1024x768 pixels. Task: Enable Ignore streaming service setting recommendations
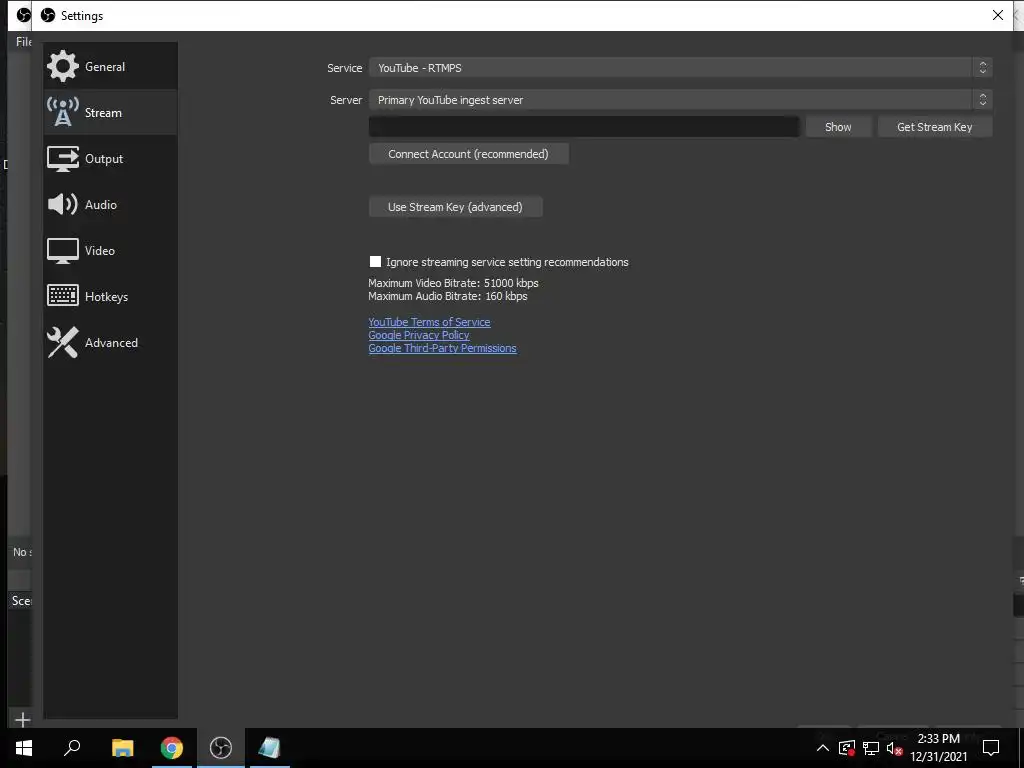pyautogui.click(x=375, y=261)
